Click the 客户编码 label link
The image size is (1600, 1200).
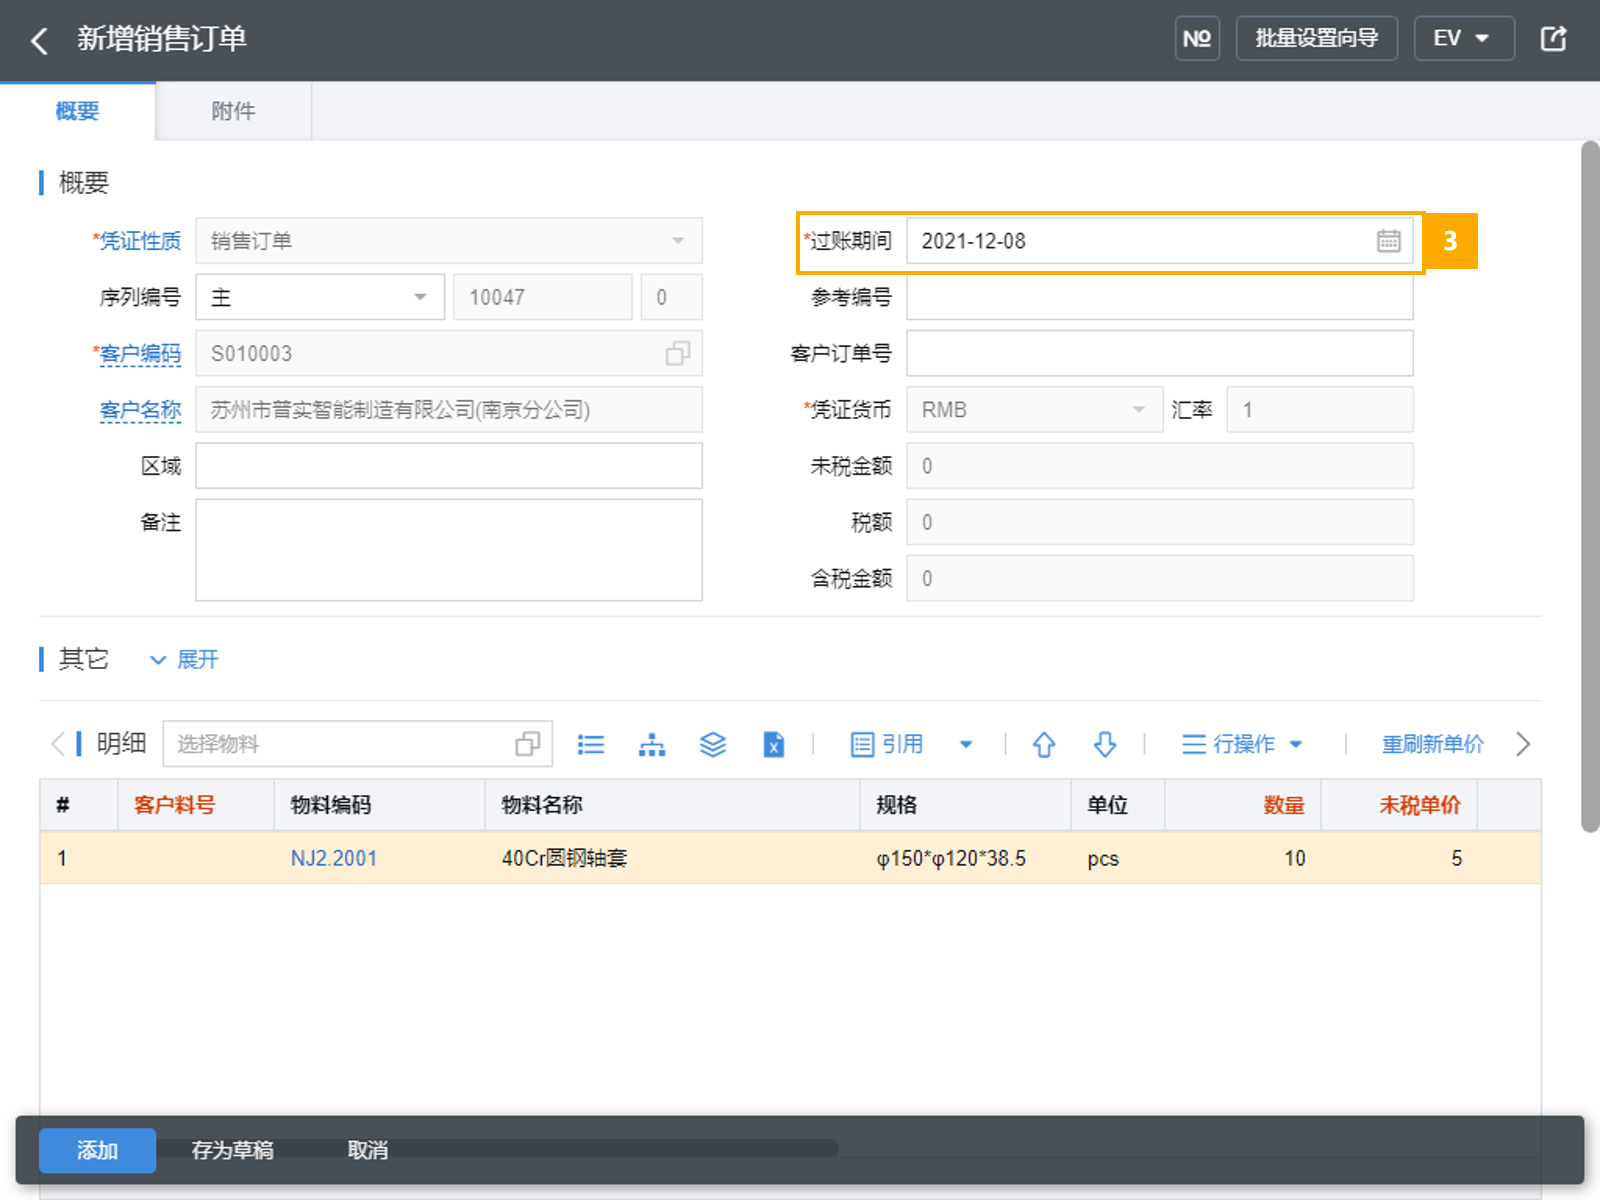(x=140, y=354)
